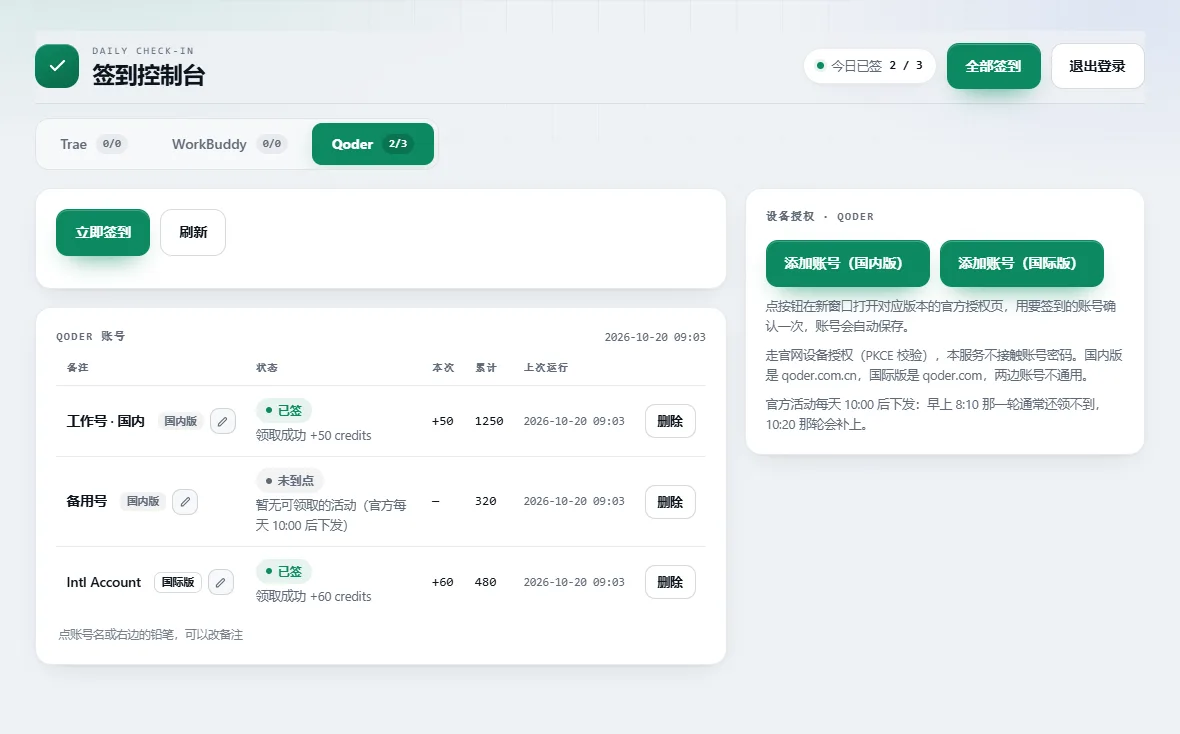Viewport: 1180px width, 734px height.
Task: Click the 未到点 status badge
Action: tap(290, 480)
